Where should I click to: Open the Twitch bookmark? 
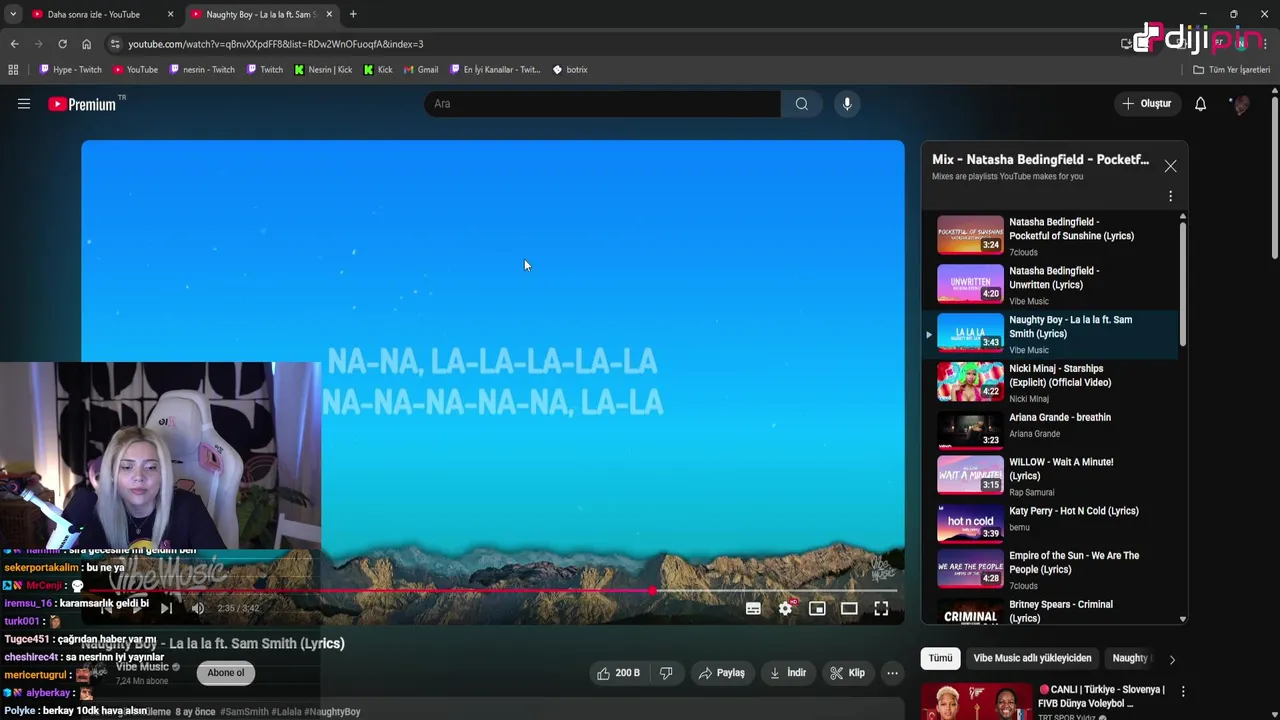click(x=264, y=70)
